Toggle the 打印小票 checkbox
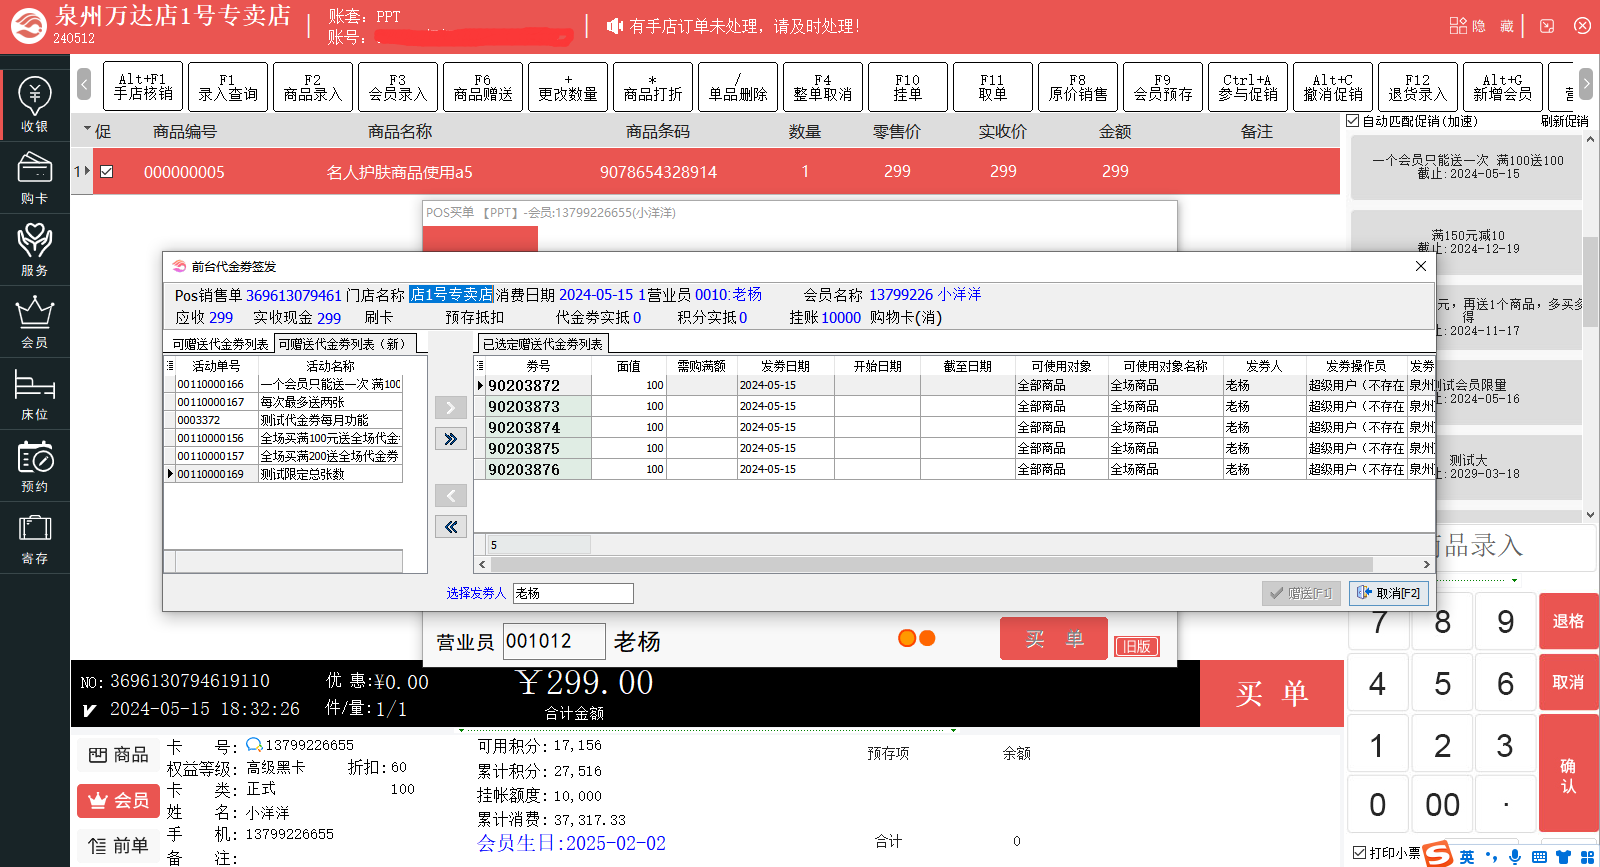 1359,853
